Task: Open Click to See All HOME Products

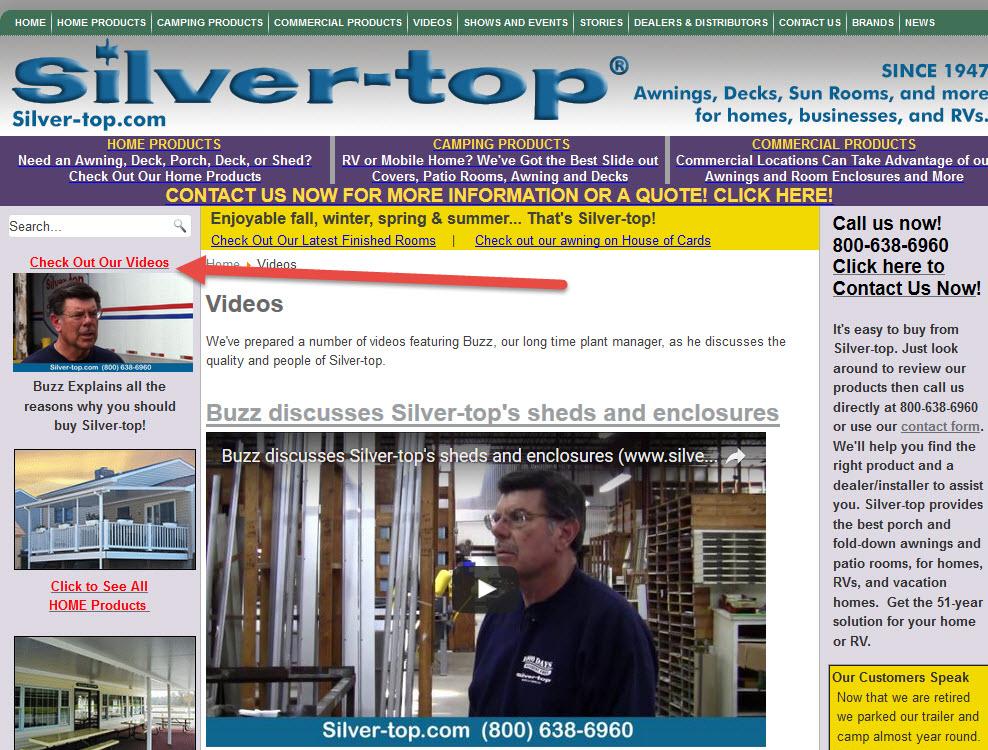Action: coord(99,596)
